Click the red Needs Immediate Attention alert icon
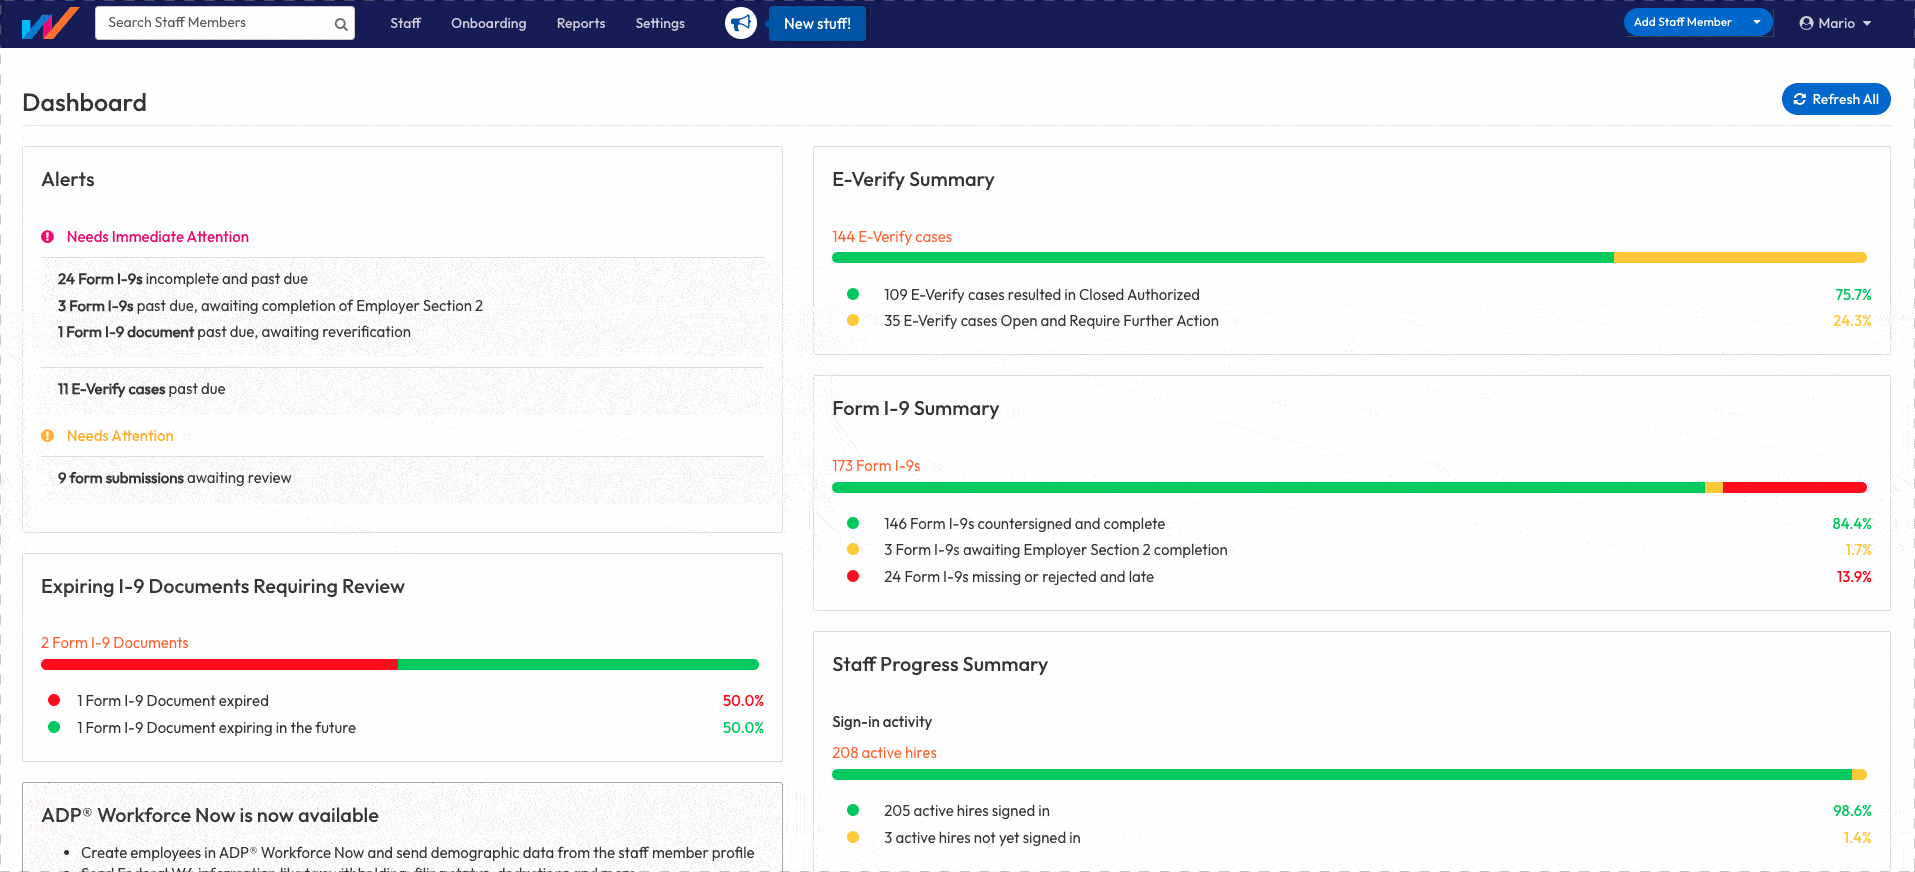1915x872 pixels. point(47,237)
